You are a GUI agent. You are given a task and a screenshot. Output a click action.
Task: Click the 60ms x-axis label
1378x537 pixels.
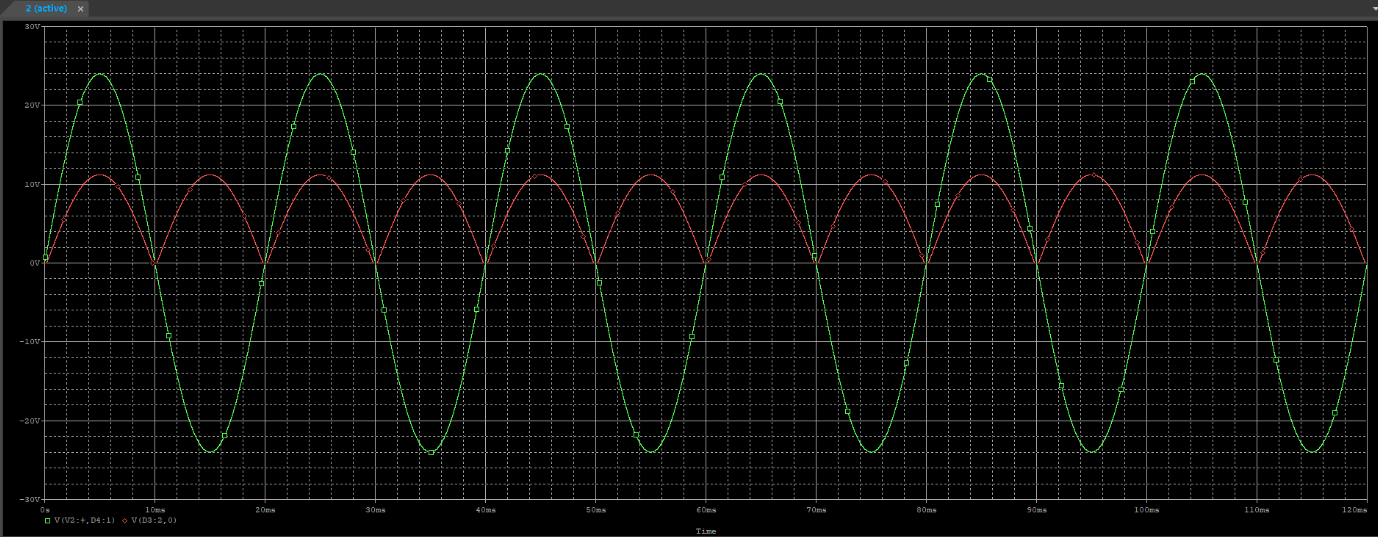point(706,509)
